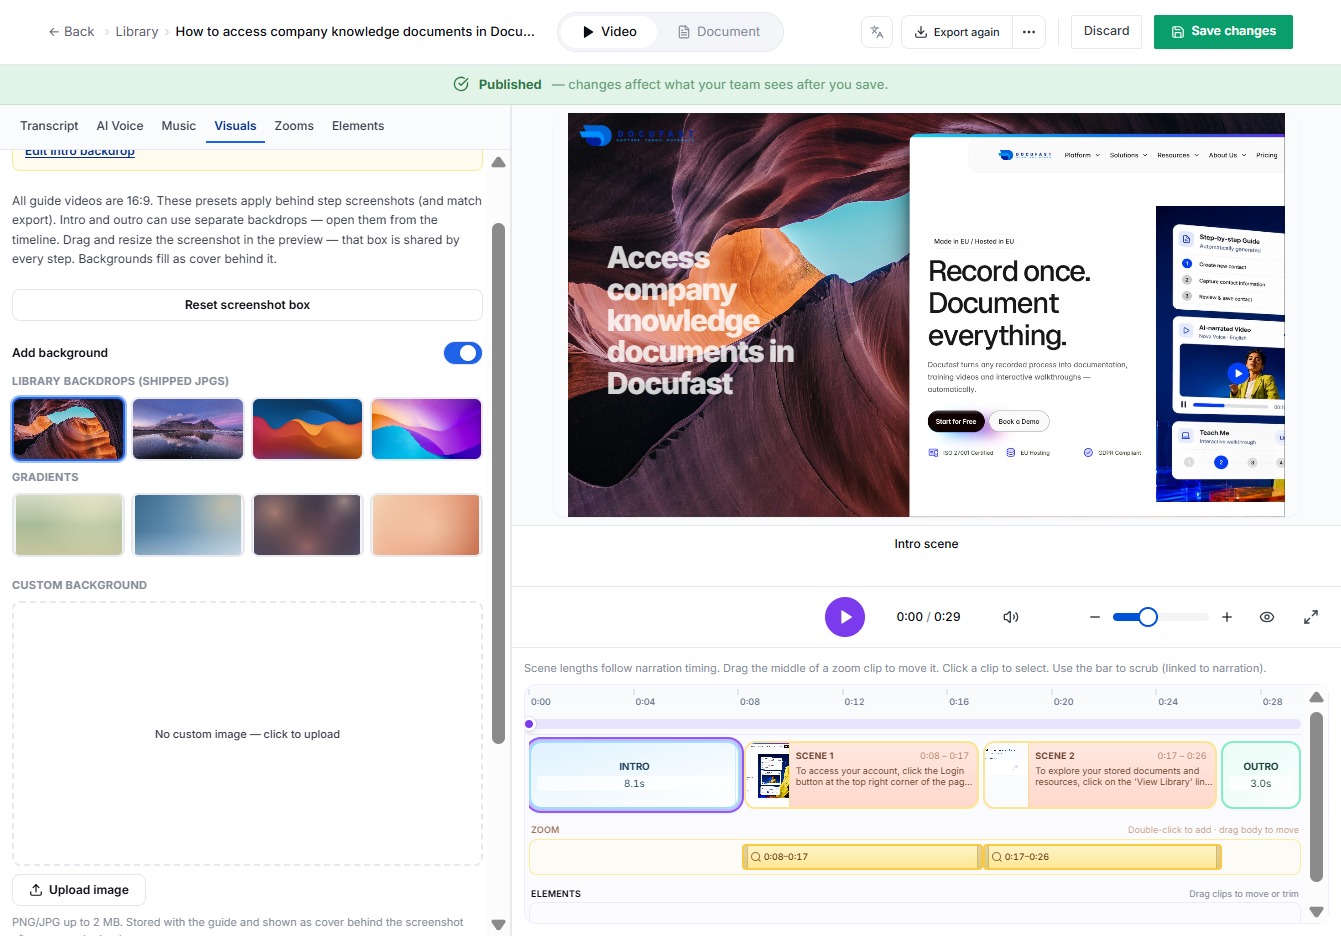This screenshot has width=1341, height=936.
Task: Open the Elements tab
Action: click(358, 126)
